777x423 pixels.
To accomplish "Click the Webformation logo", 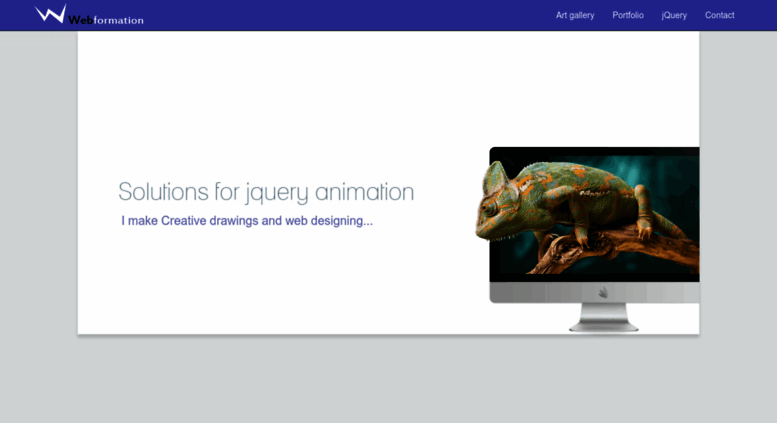I will click(x=89, y=14).
